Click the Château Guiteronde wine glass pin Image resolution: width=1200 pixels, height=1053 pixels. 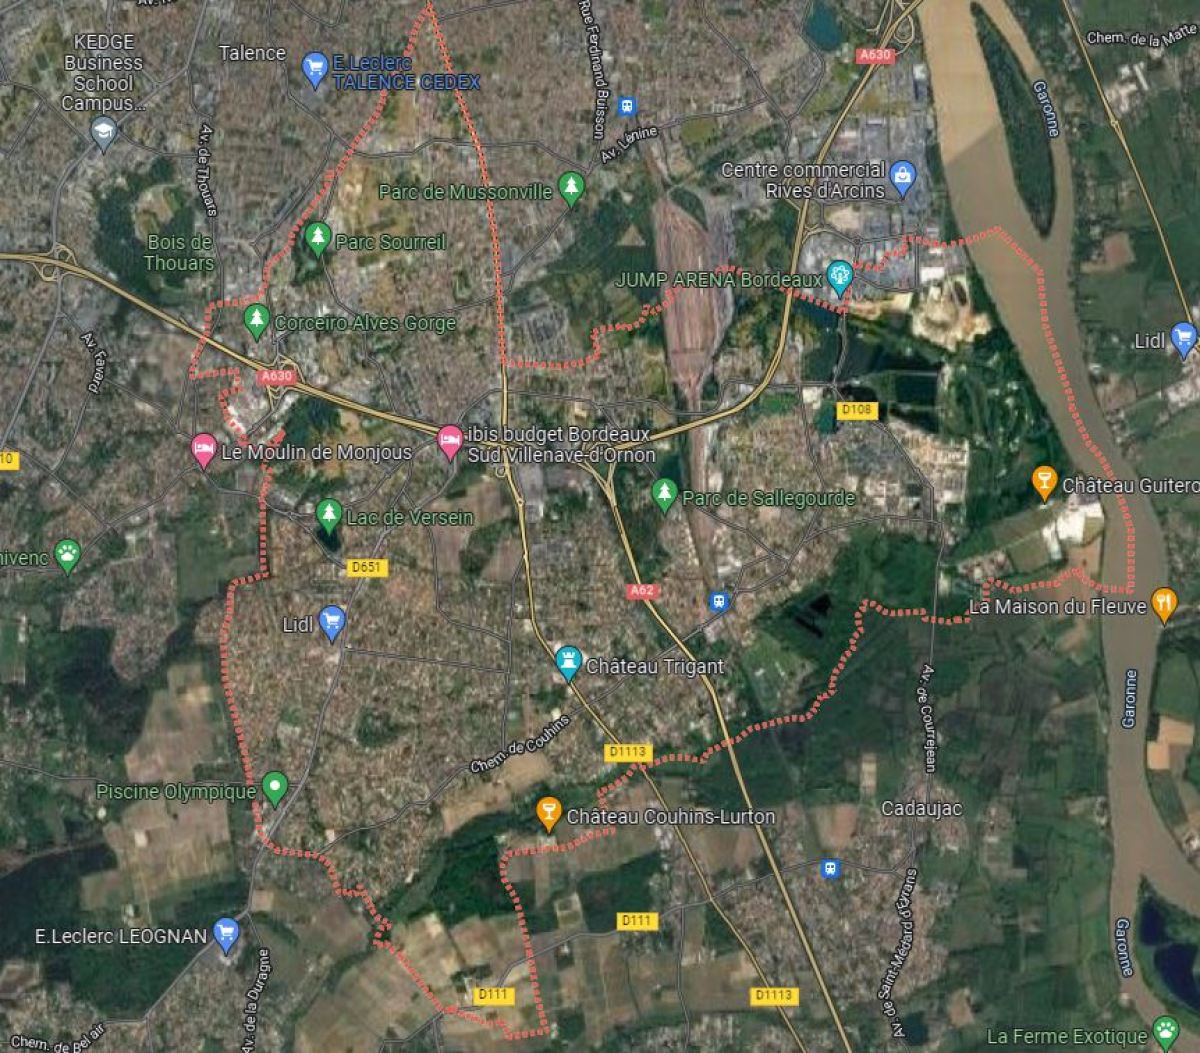point(1044,483)
